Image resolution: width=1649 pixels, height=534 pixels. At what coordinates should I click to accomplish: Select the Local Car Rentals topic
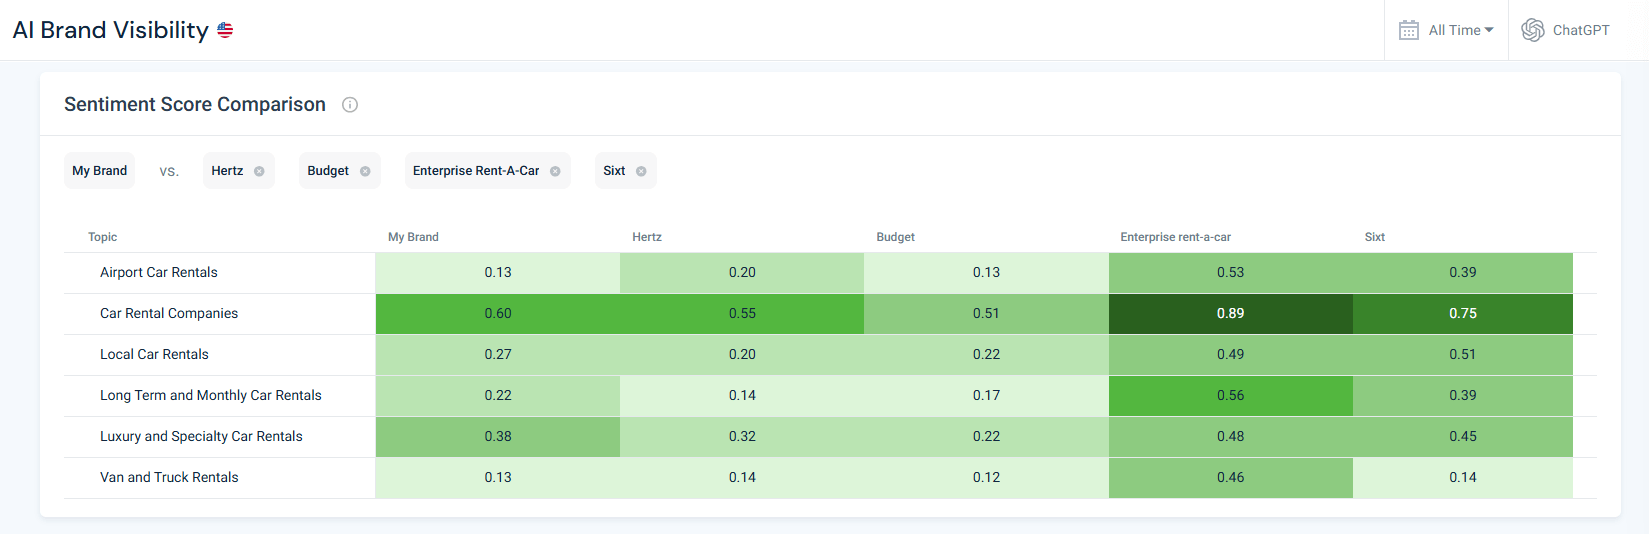pos(154,354)
